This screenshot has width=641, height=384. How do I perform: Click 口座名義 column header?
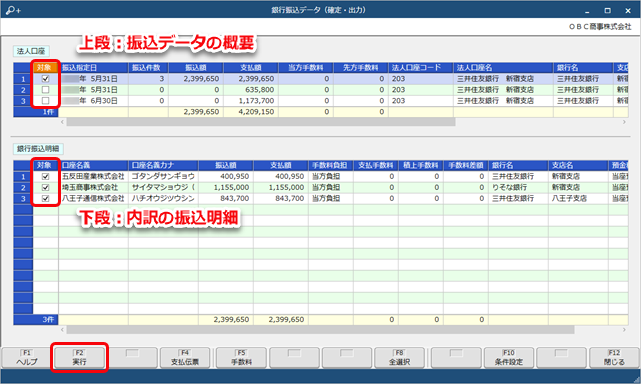click(94, 165)
